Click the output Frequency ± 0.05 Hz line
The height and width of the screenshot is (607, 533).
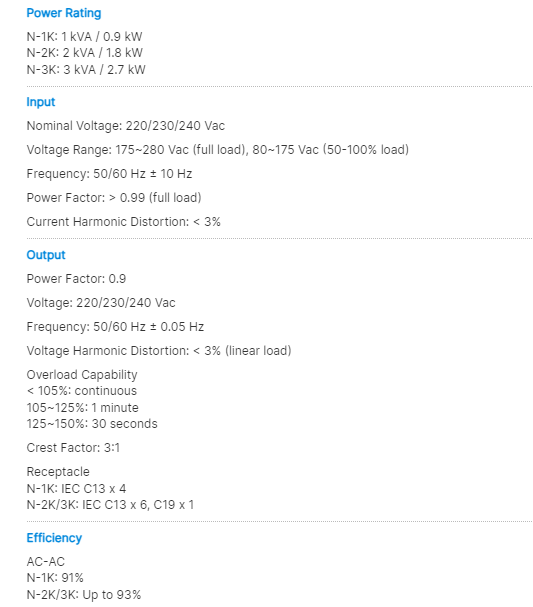tap(115, 327)
